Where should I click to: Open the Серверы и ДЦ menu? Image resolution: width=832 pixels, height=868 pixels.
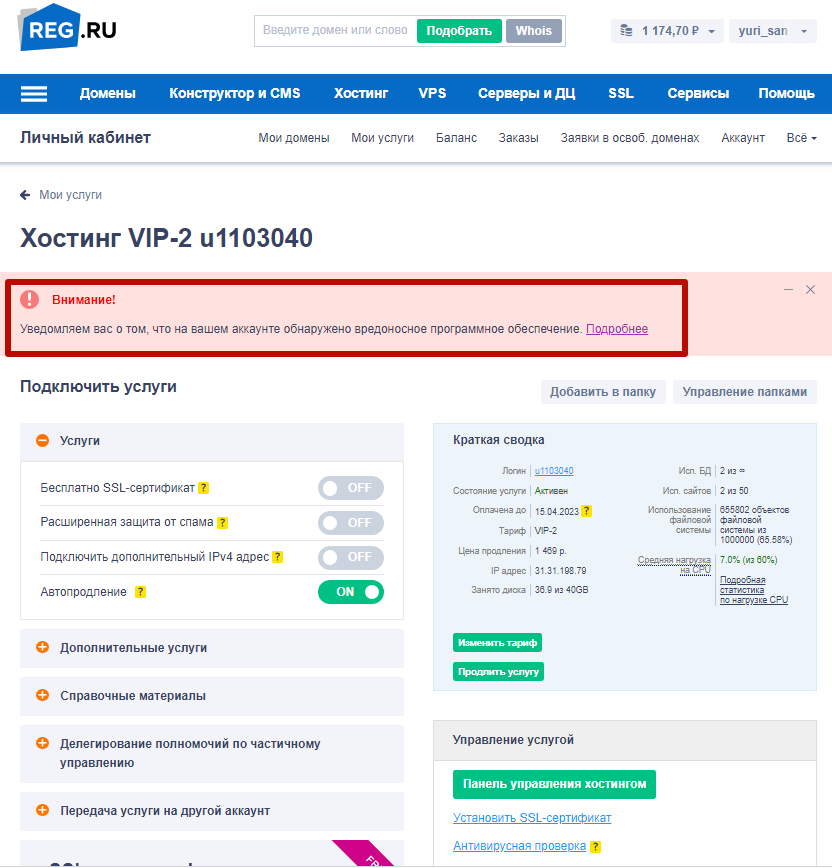point(526,94)
